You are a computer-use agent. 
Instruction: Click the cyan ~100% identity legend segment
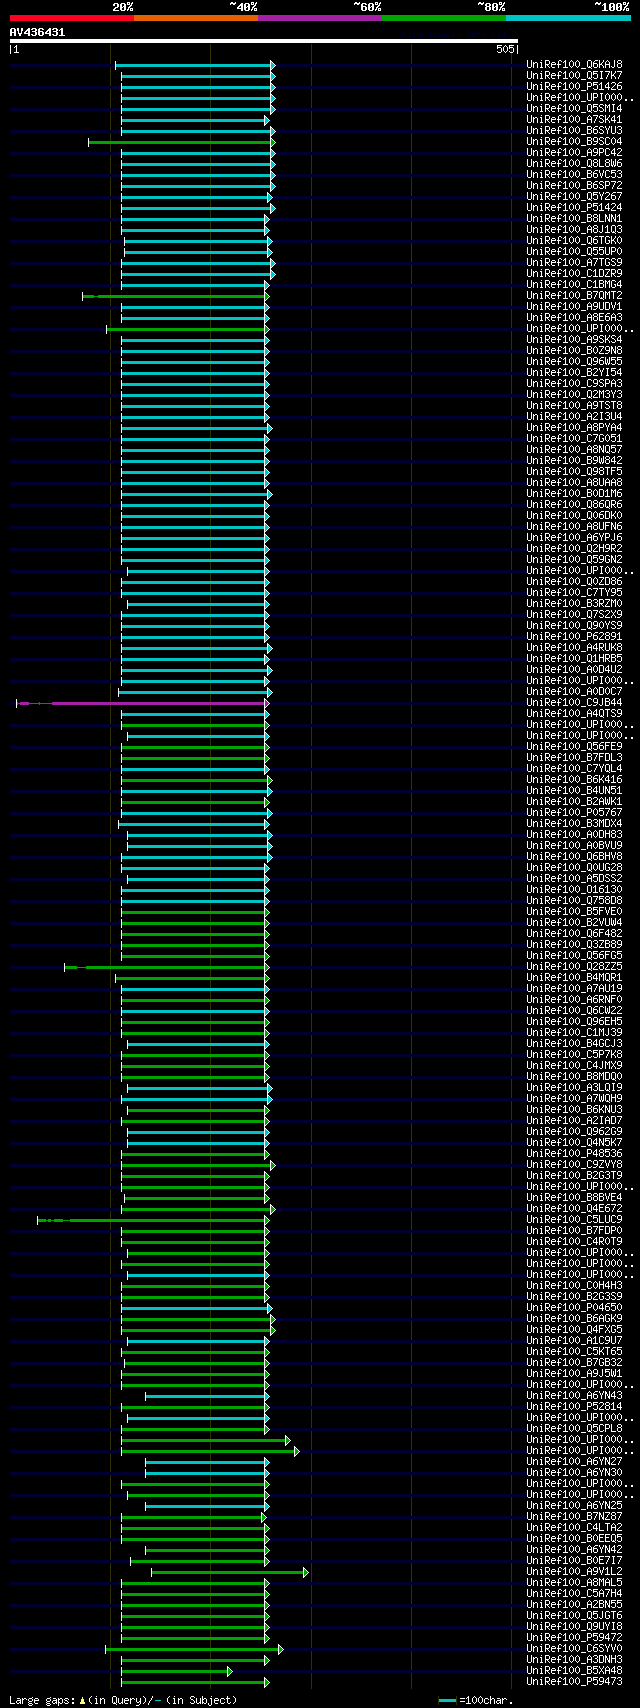pos(568,17)
